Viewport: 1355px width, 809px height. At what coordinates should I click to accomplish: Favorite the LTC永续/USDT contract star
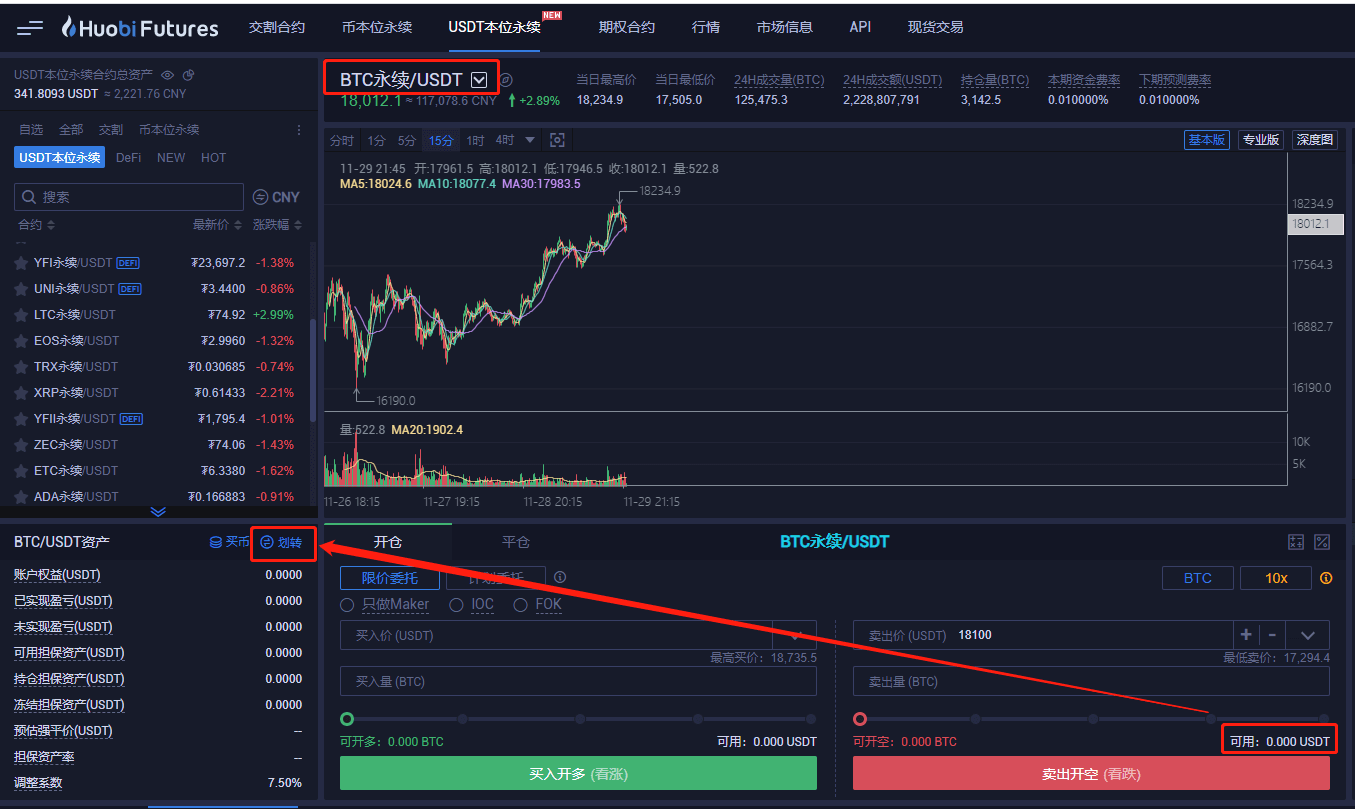(20, 315)
